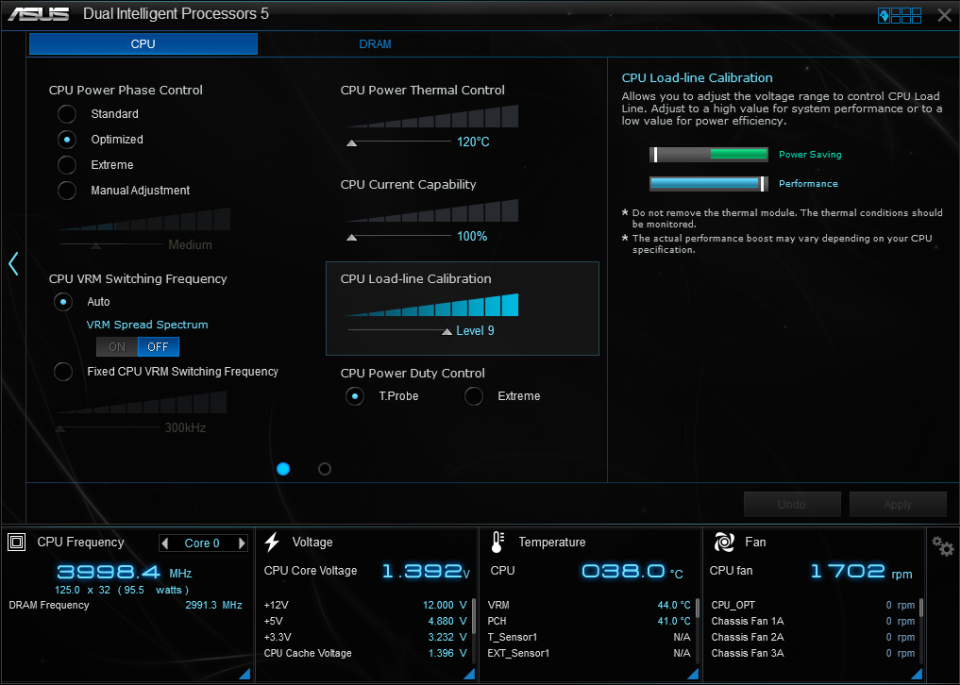Select T.Probe power duty control
The image size is (960, 685).
pyautogui.click(x=354, y=396)
